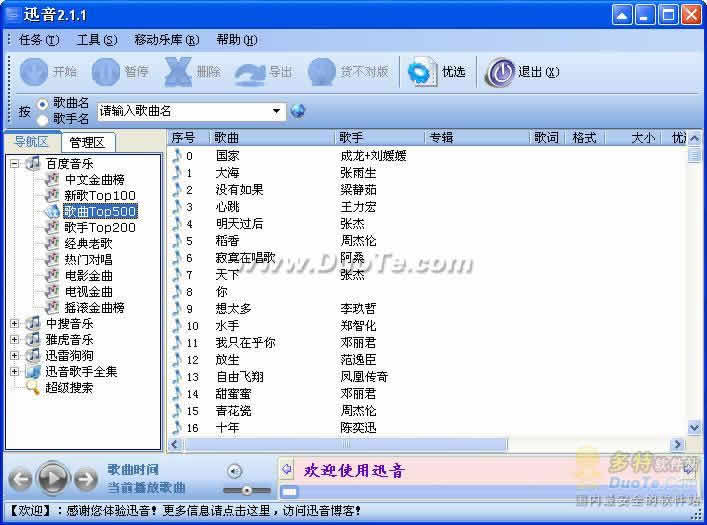Image resolution: width=707 pixels, height=525 pixels.
Task: Click the music note icon for 国家
Action: pyautogui.click(x=177, y=156)
